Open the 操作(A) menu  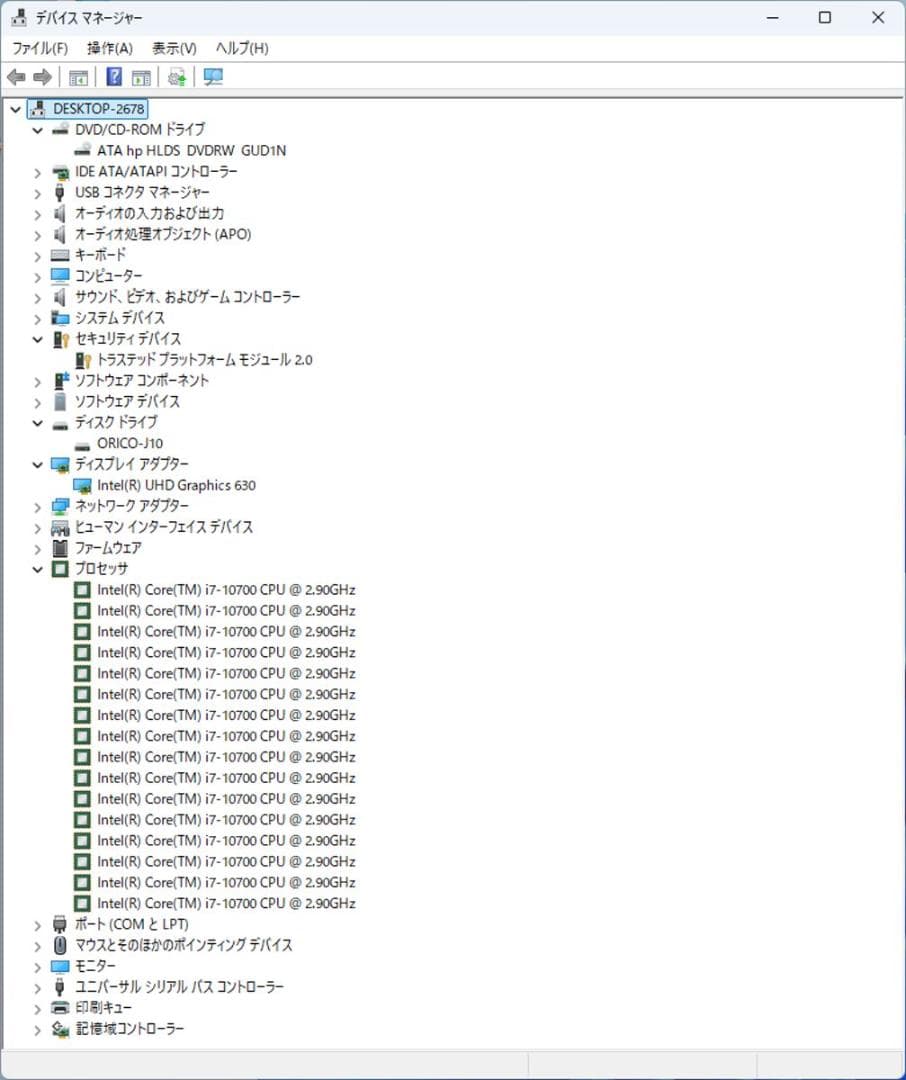pos(110,48)
